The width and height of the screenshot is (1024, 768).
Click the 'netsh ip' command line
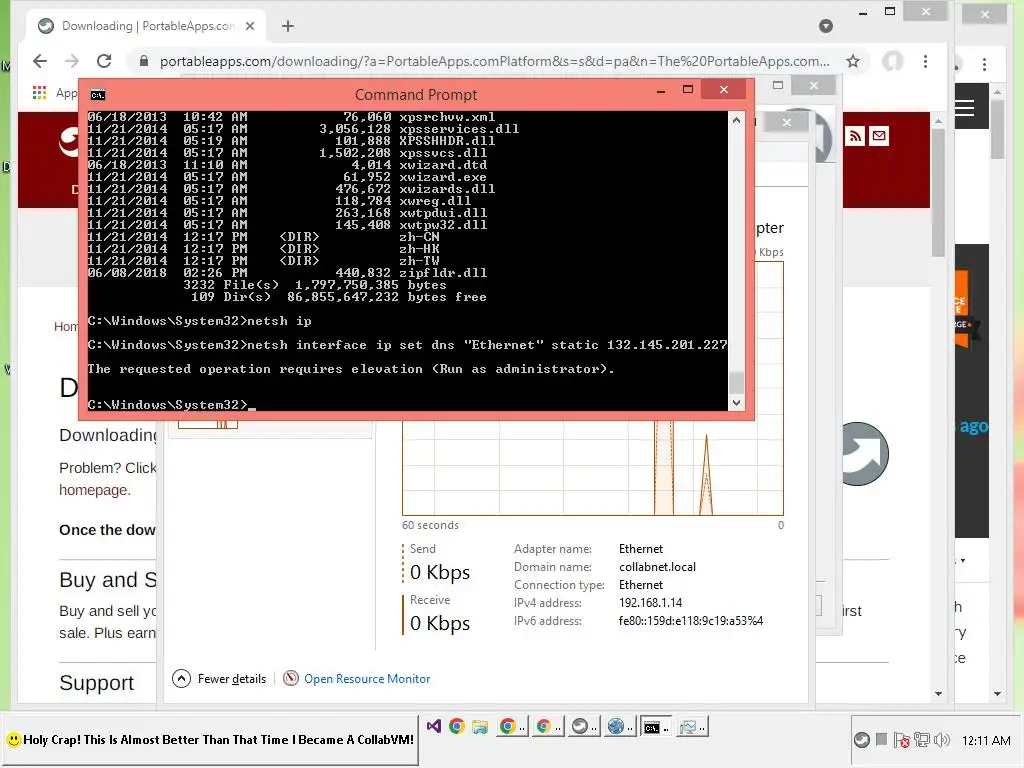click(x=200, y=321)
